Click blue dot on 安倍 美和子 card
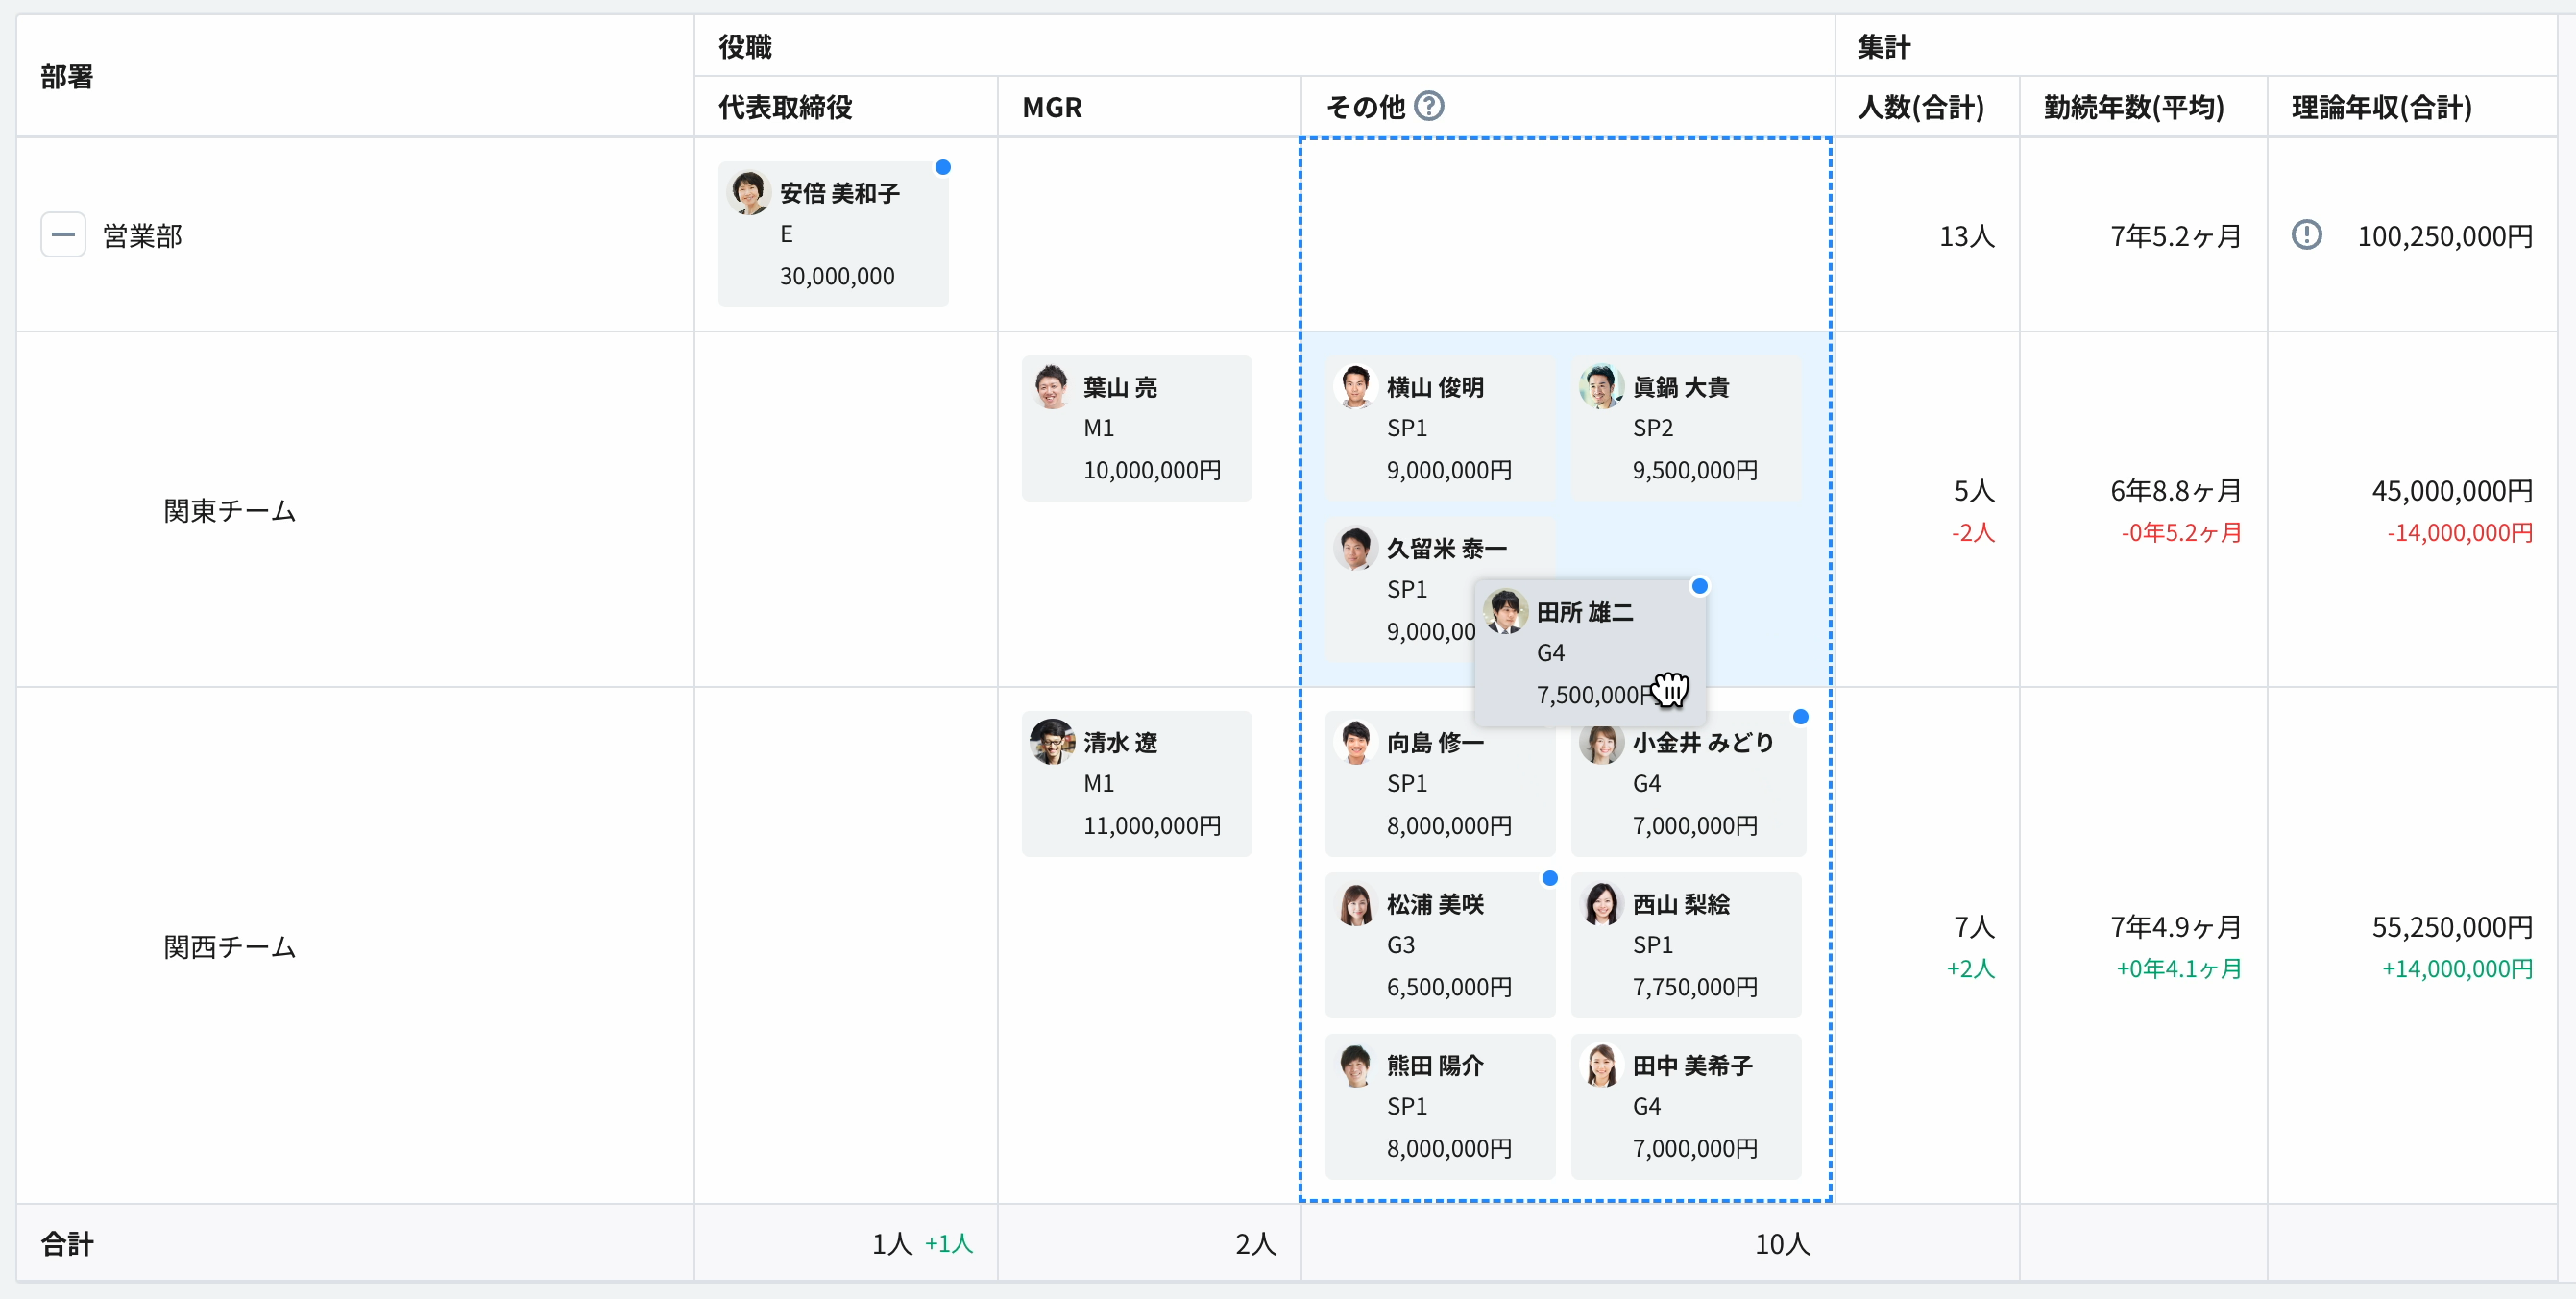This screenshot has width=2576, height=1299. [942, 167]
